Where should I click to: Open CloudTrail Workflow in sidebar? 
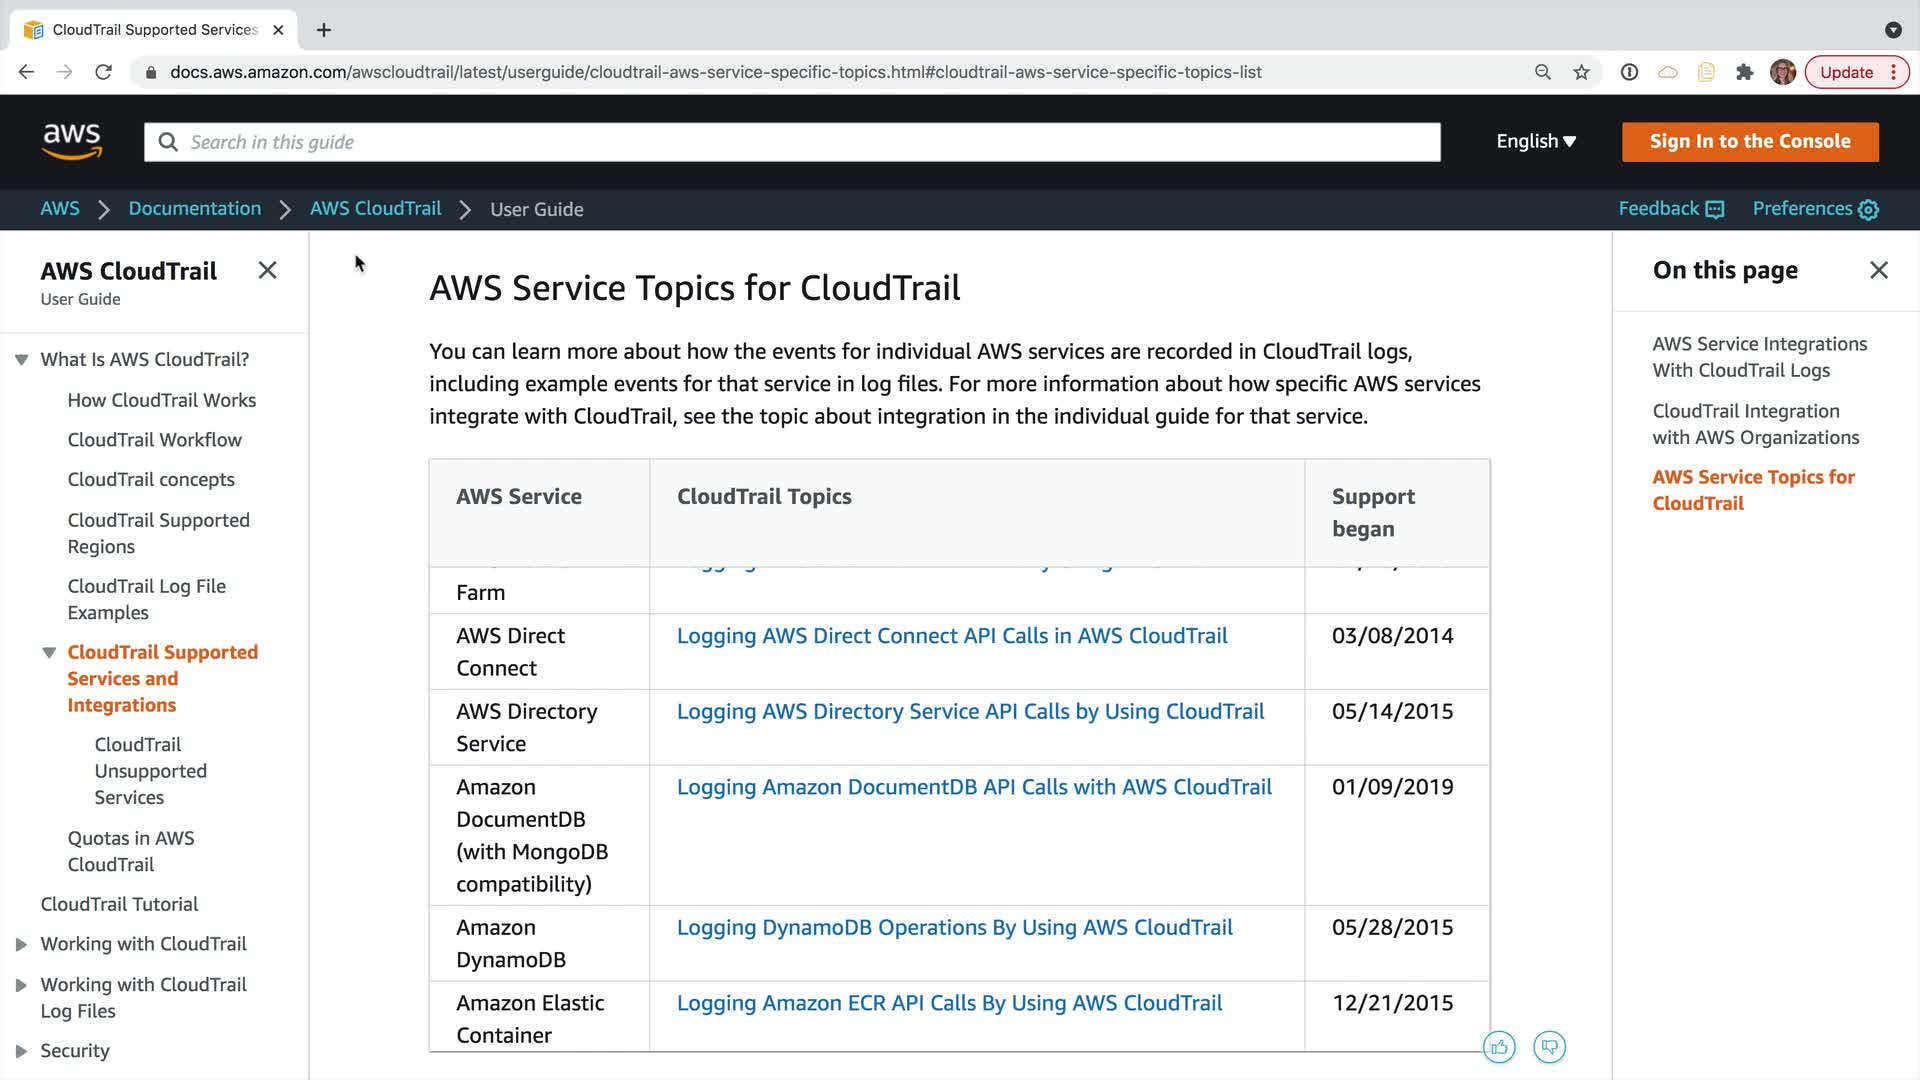pyautogui.click(x=154, y=440)
